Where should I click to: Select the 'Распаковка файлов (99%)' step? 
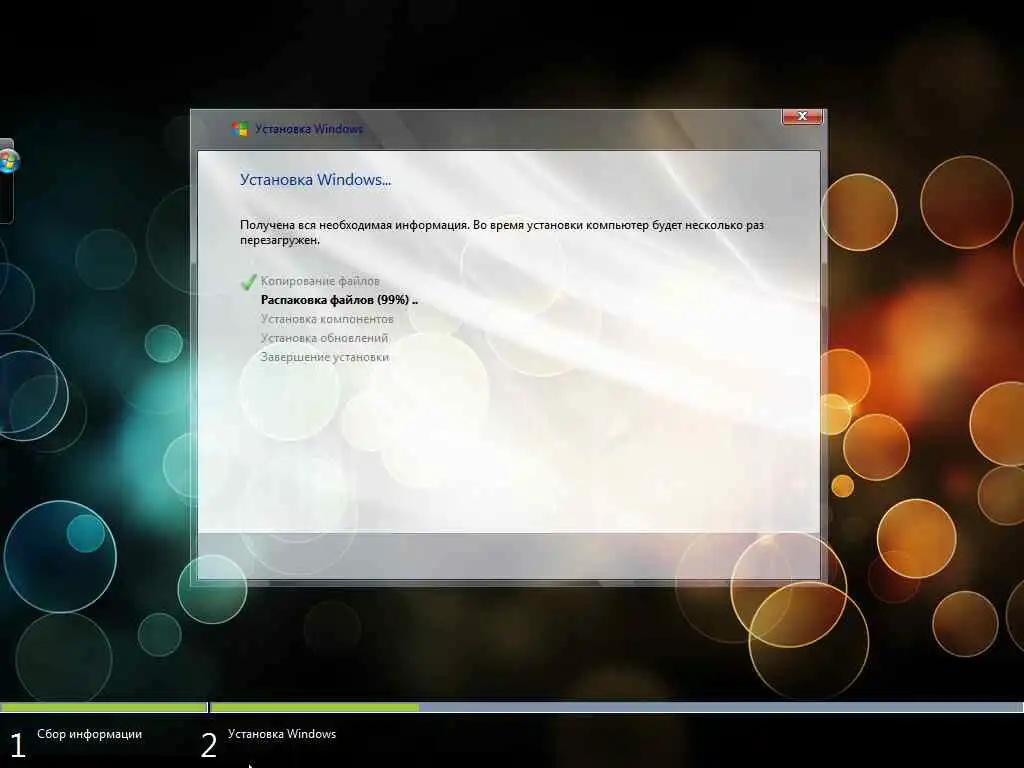point(339,300)
